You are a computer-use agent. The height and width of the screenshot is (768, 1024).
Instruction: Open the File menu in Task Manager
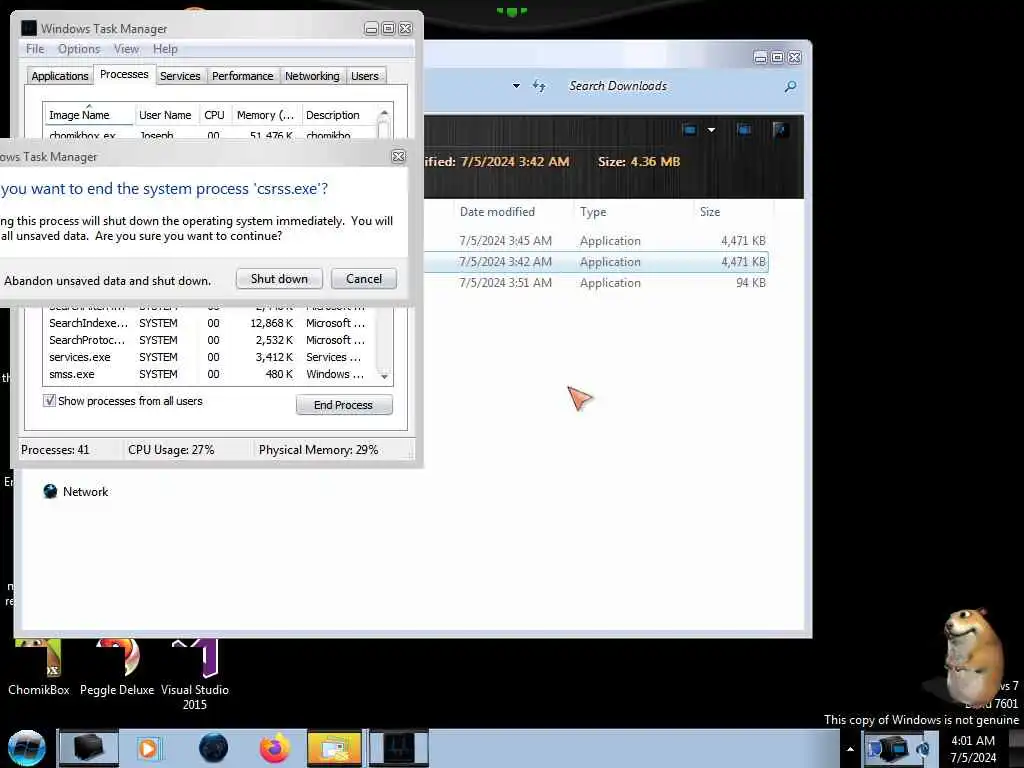pos(35,49)
